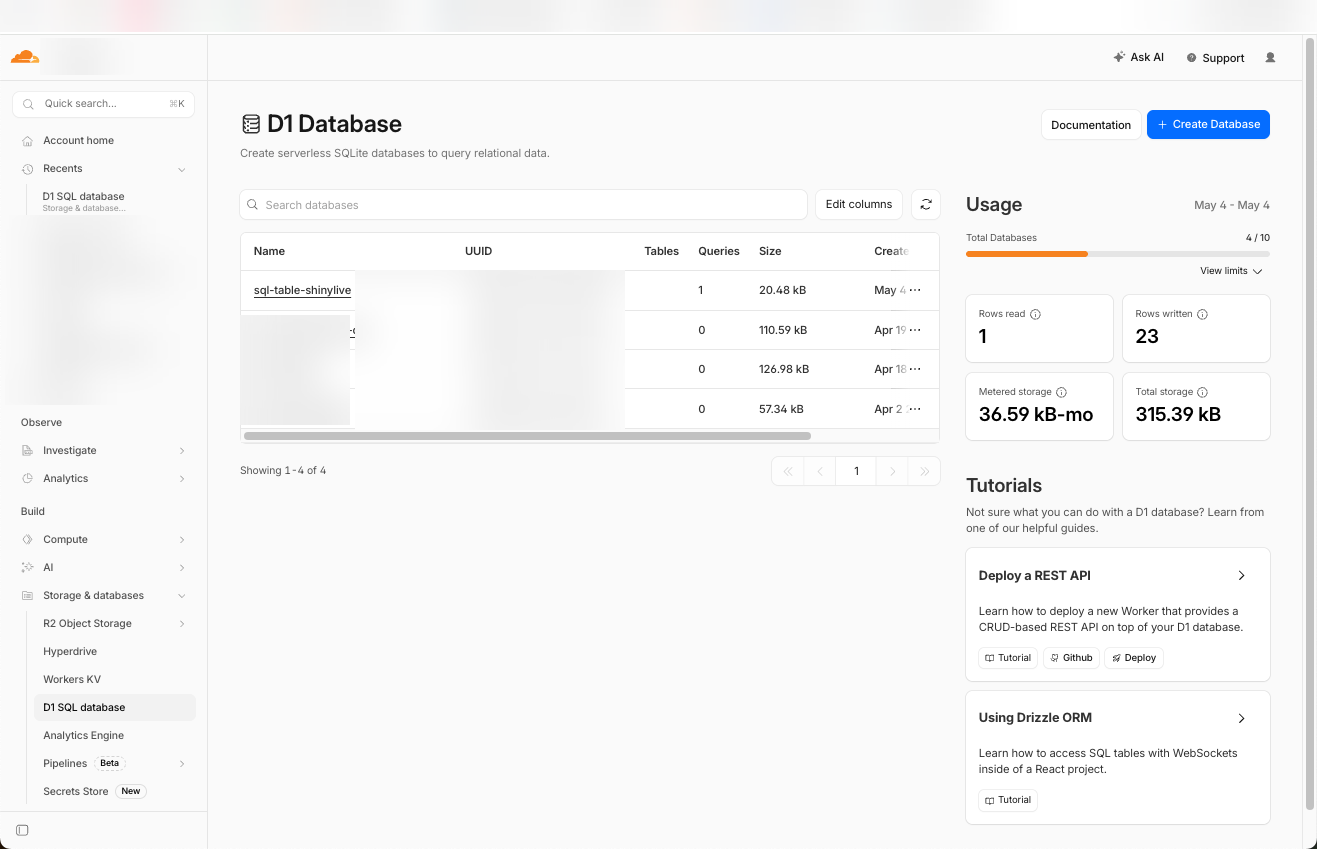Select D1 SQL database in sidebar
1317x849 pixels.
114,708
